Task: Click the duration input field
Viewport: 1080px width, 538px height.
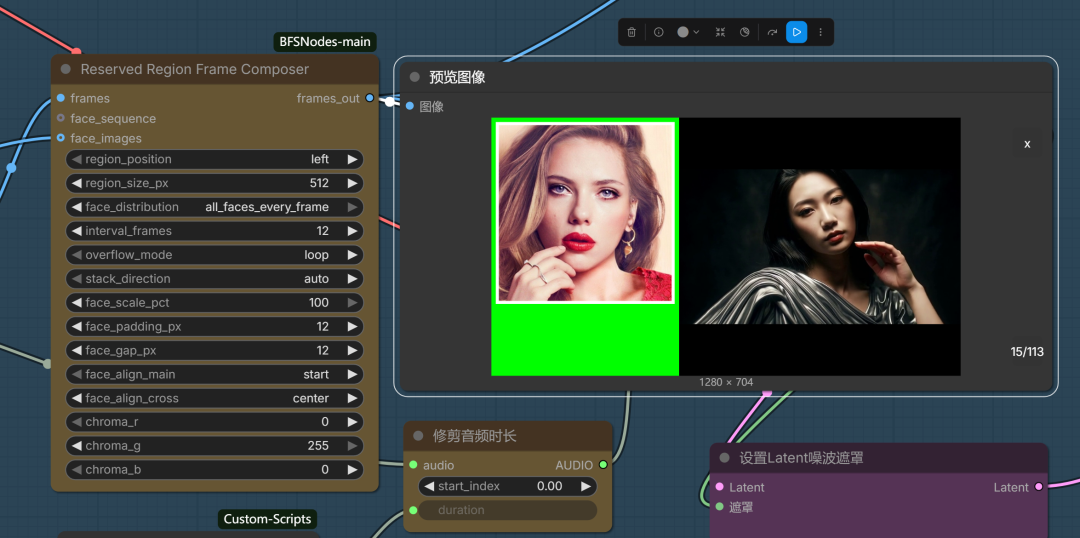Action: click(x=507, y=510)
